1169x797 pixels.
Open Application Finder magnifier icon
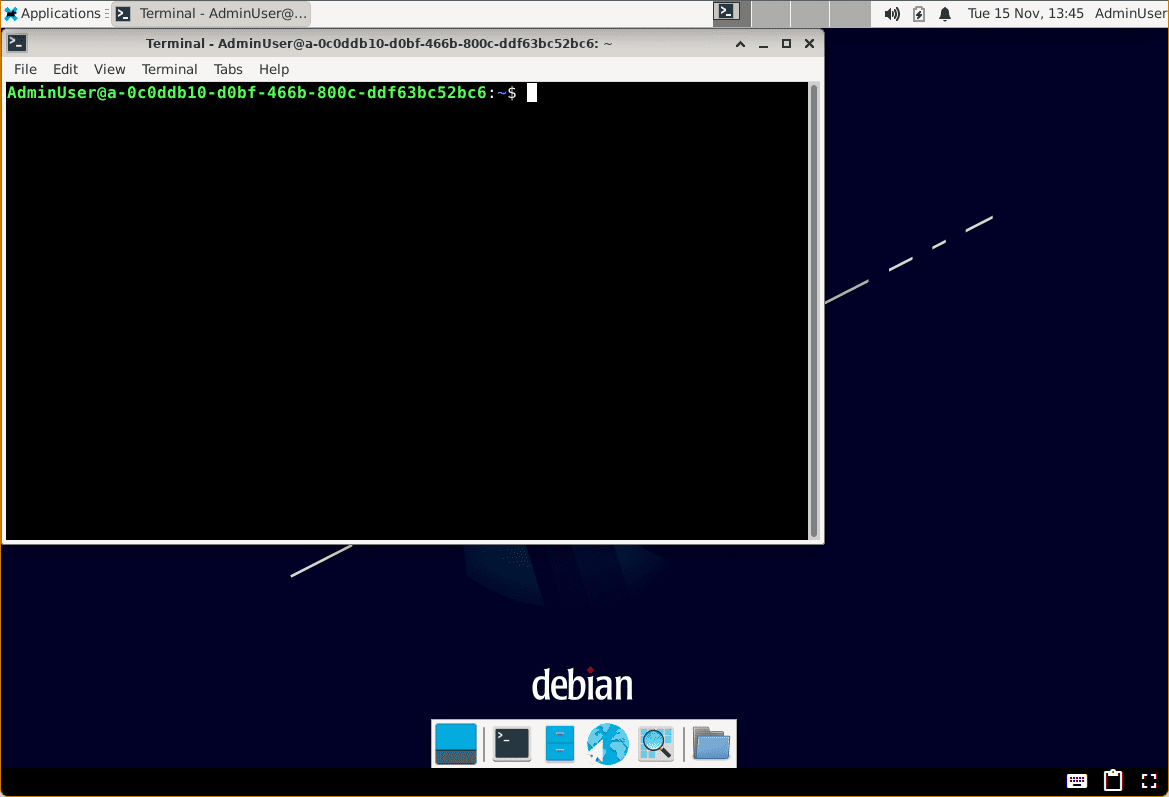[x=656, y=743]
